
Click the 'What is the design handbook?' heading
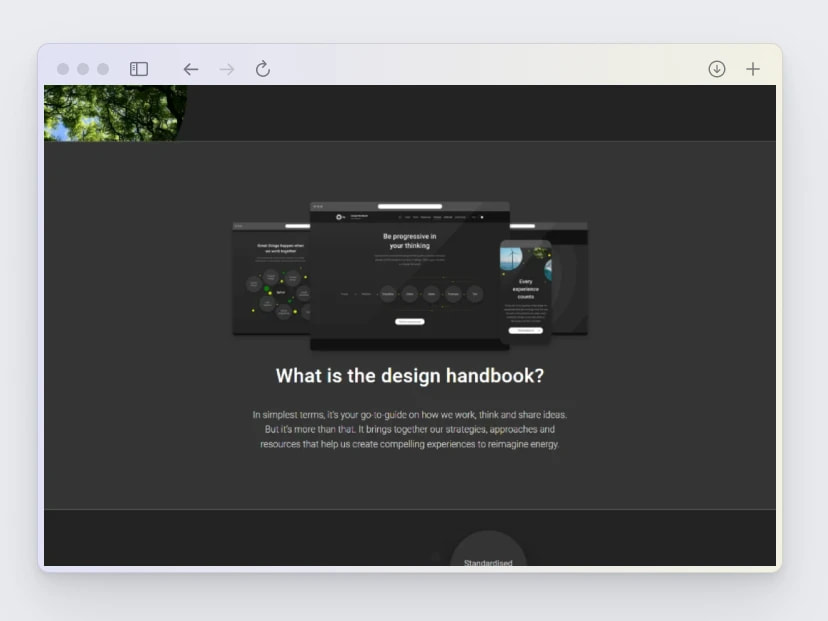click(410, 376)
